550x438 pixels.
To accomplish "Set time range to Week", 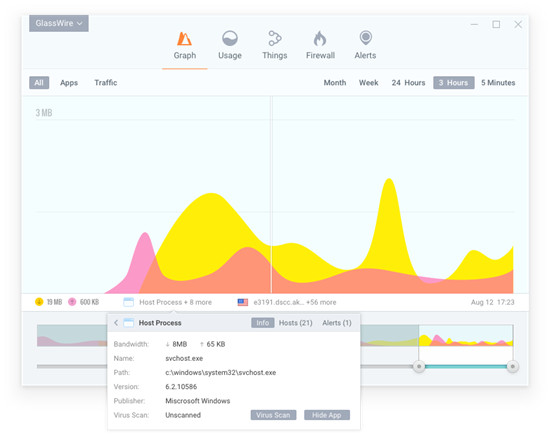I will tap(368, 83).
